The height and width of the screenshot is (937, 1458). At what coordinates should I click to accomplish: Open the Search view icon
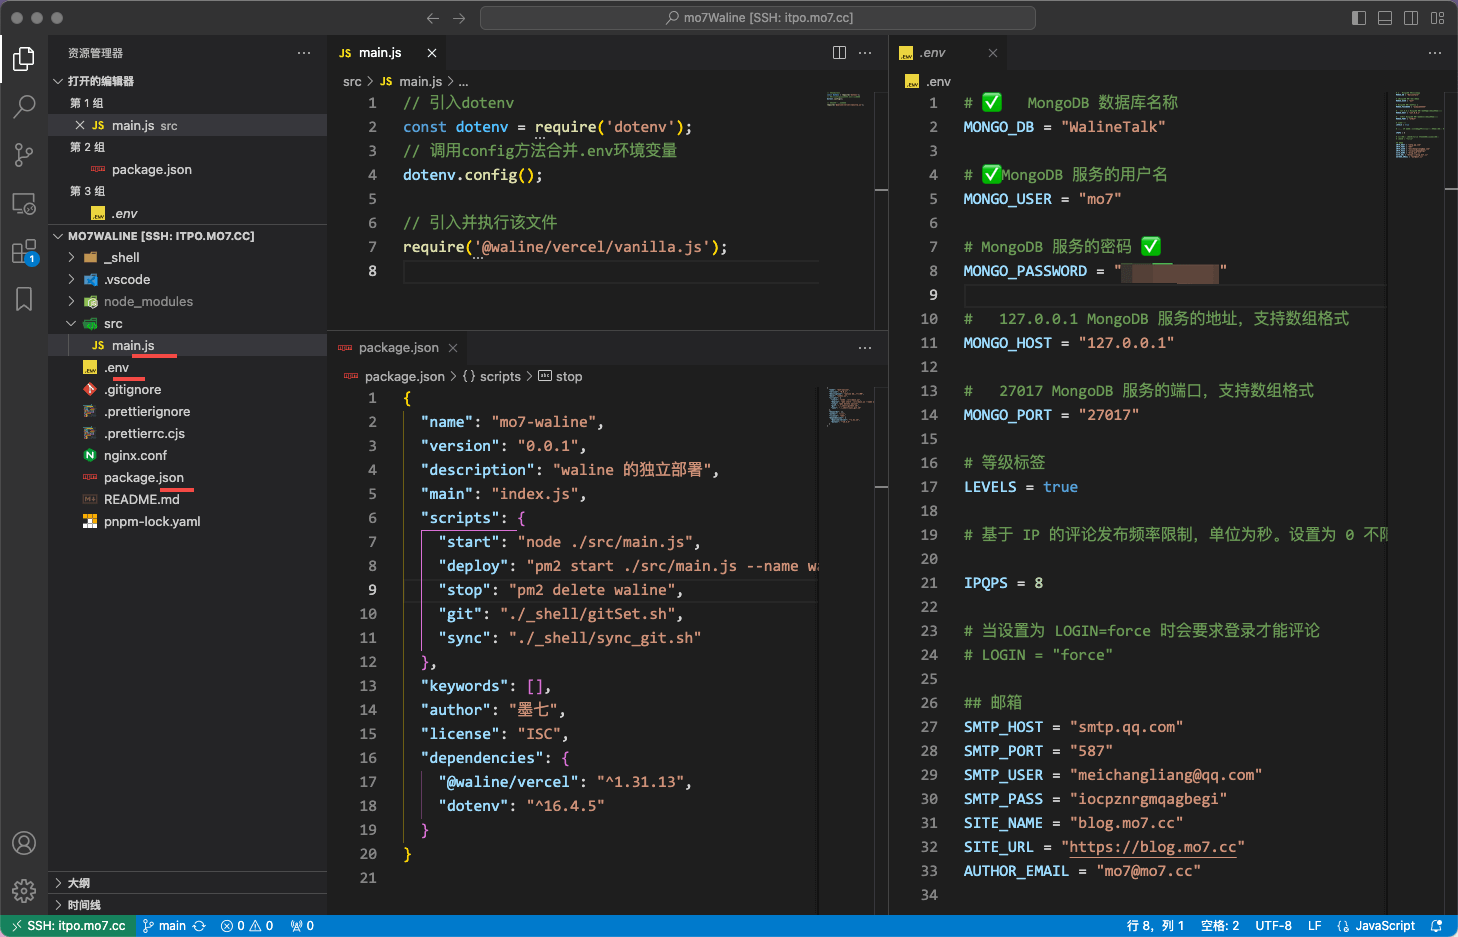[x=24, y=106]
